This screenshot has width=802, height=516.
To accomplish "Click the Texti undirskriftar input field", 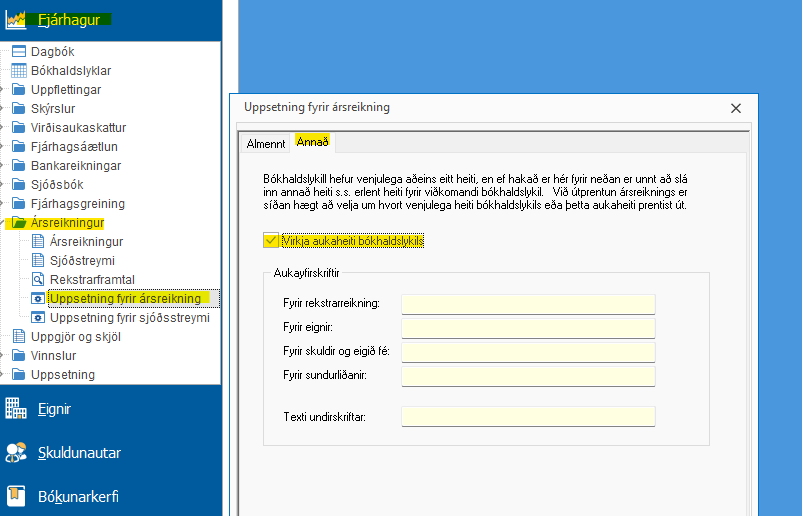I will pyautogui.click(x=528, y=416).
